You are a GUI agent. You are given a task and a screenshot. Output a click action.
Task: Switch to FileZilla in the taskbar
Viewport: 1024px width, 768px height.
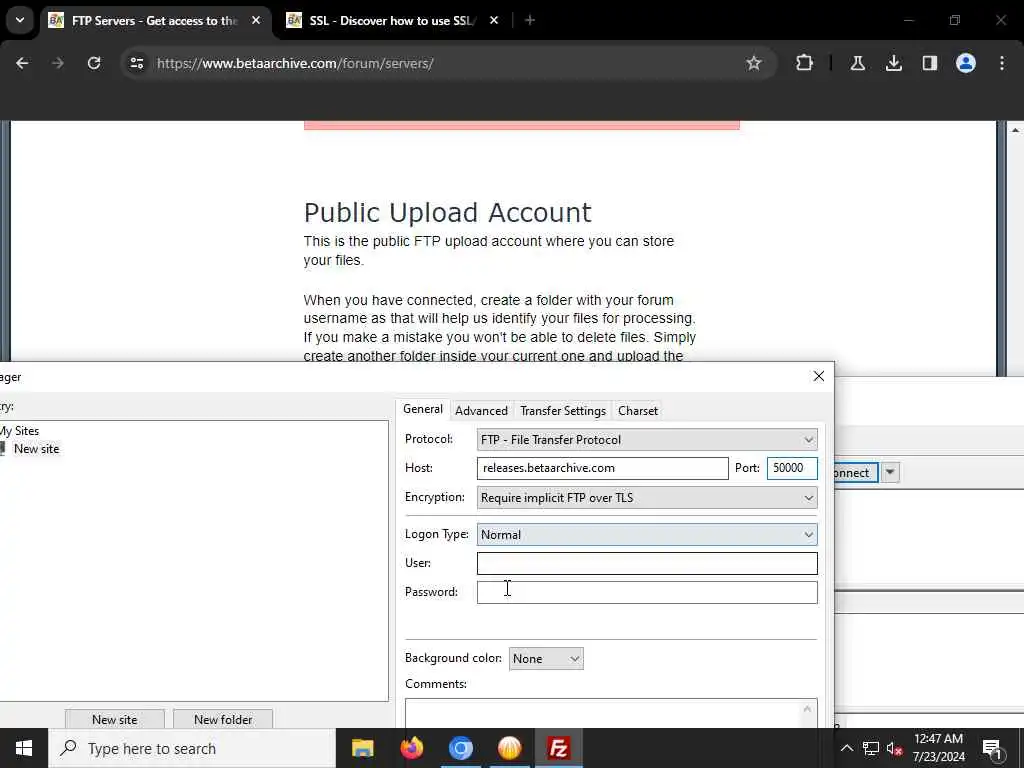tap(558, 748)
